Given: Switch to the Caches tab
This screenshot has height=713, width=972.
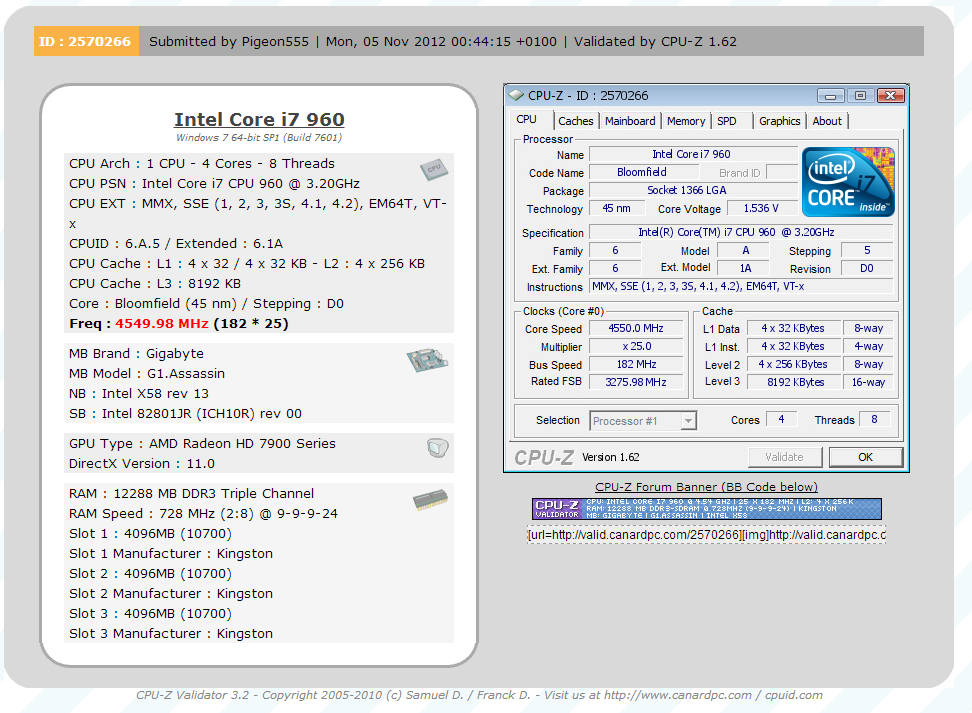Looking at the screenshot, I should pyautogui.click(x=575, y=121).
